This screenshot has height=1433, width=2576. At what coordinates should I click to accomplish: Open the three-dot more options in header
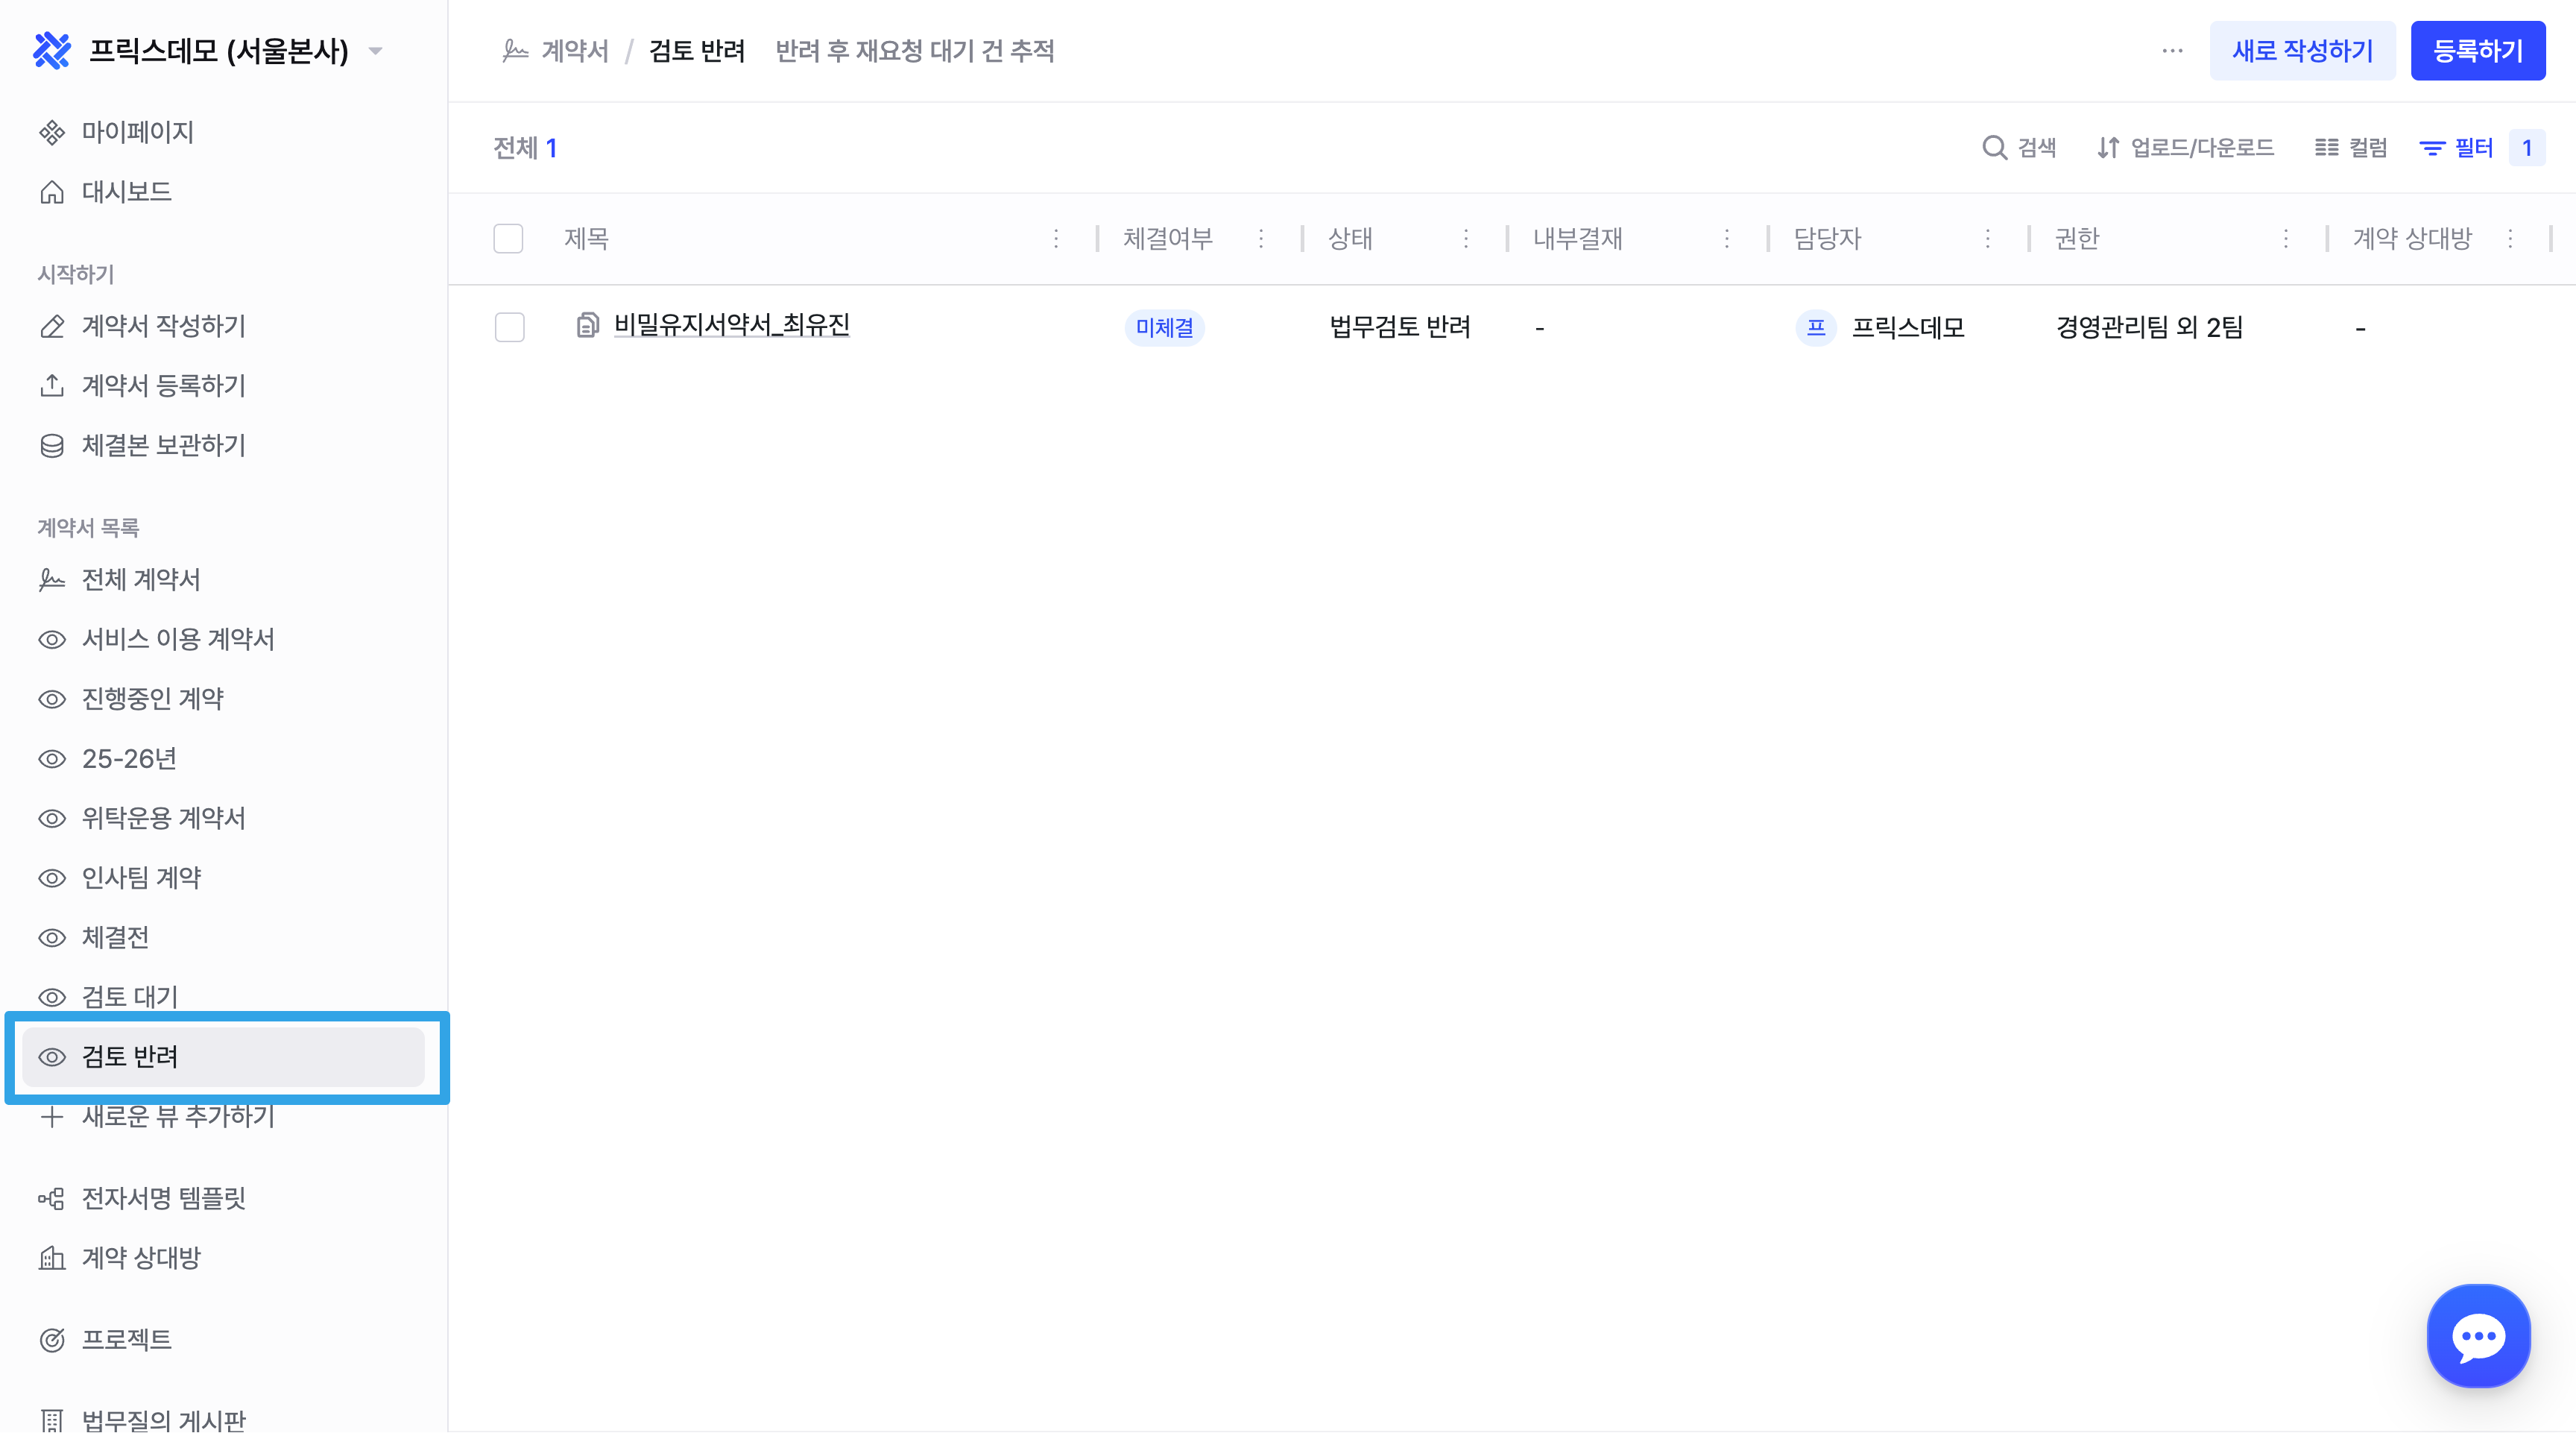[2172, 51]
